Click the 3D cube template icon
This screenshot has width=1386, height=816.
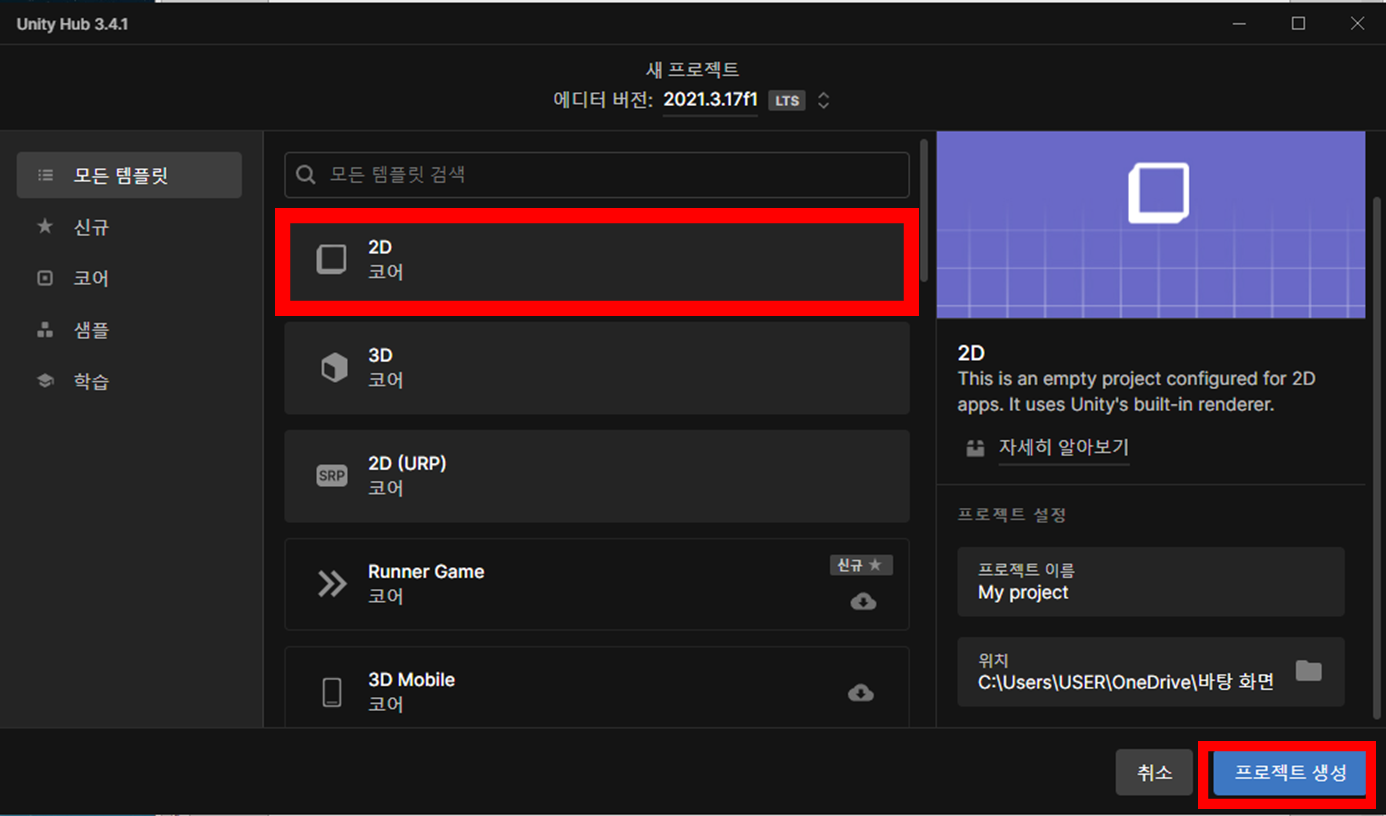point(333,368)
